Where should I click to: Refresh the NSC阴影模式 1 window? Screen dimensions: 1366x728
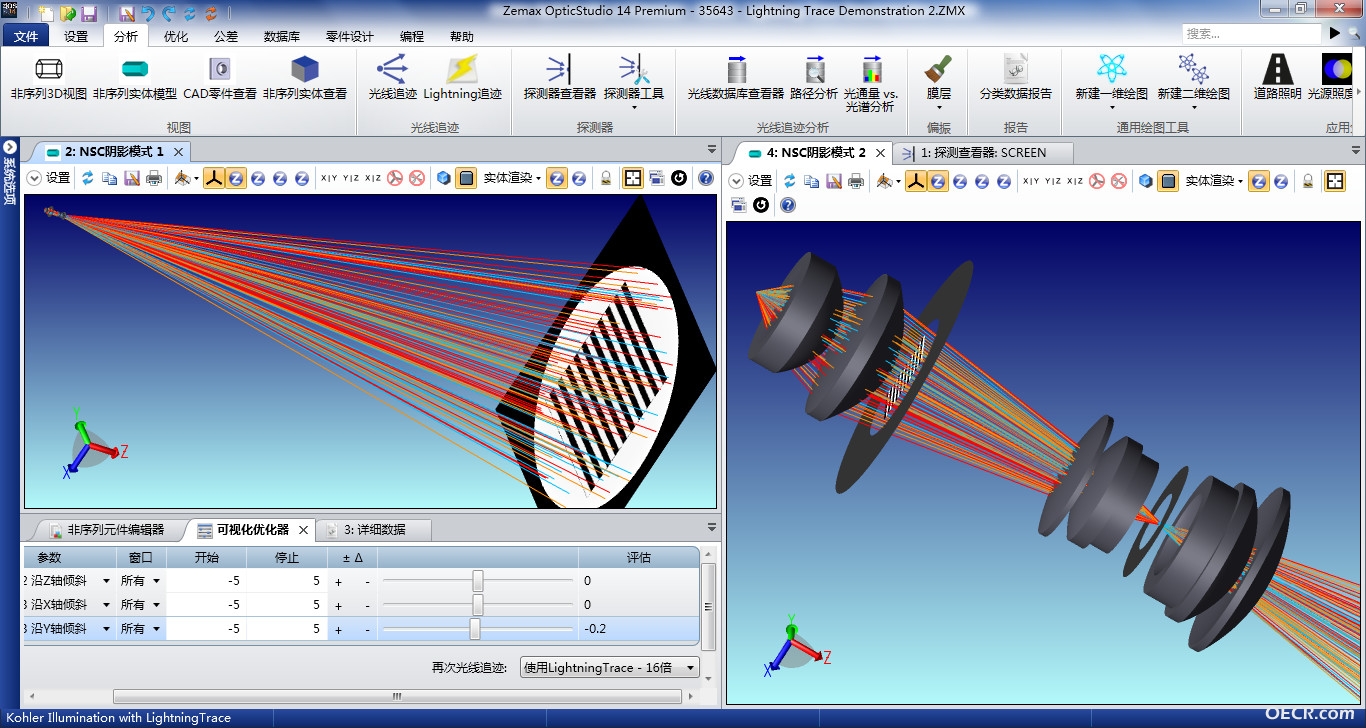click(88, 178)
